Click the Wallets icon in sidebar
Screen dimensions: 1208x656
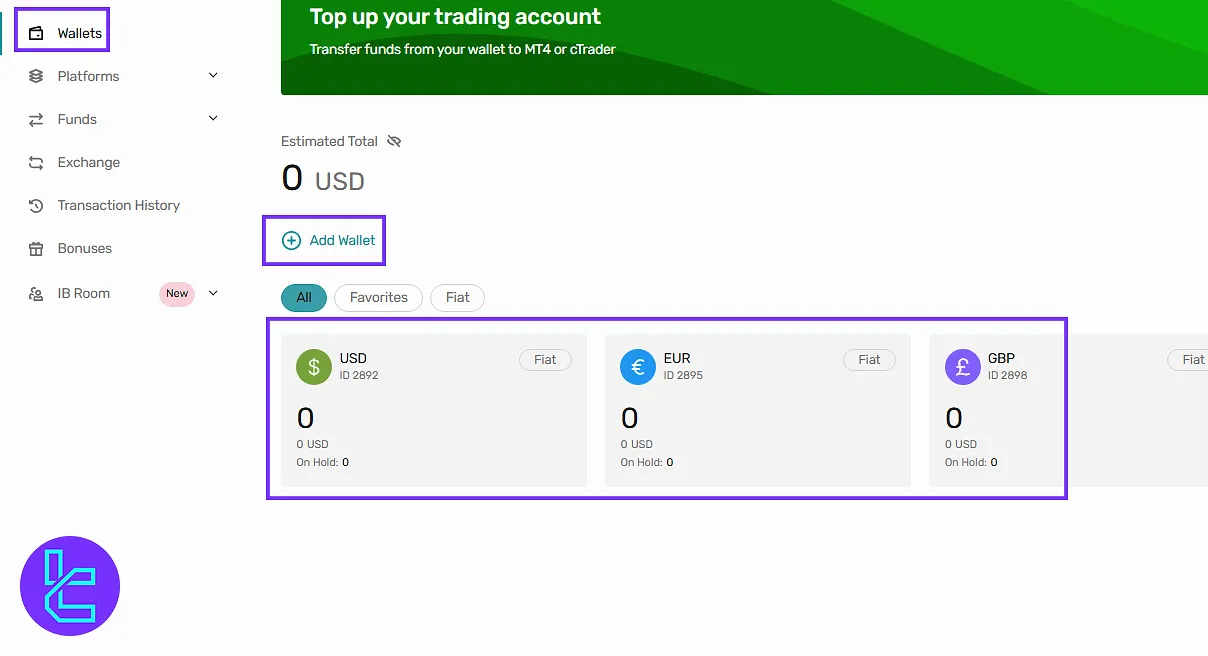tap(36, 33)
